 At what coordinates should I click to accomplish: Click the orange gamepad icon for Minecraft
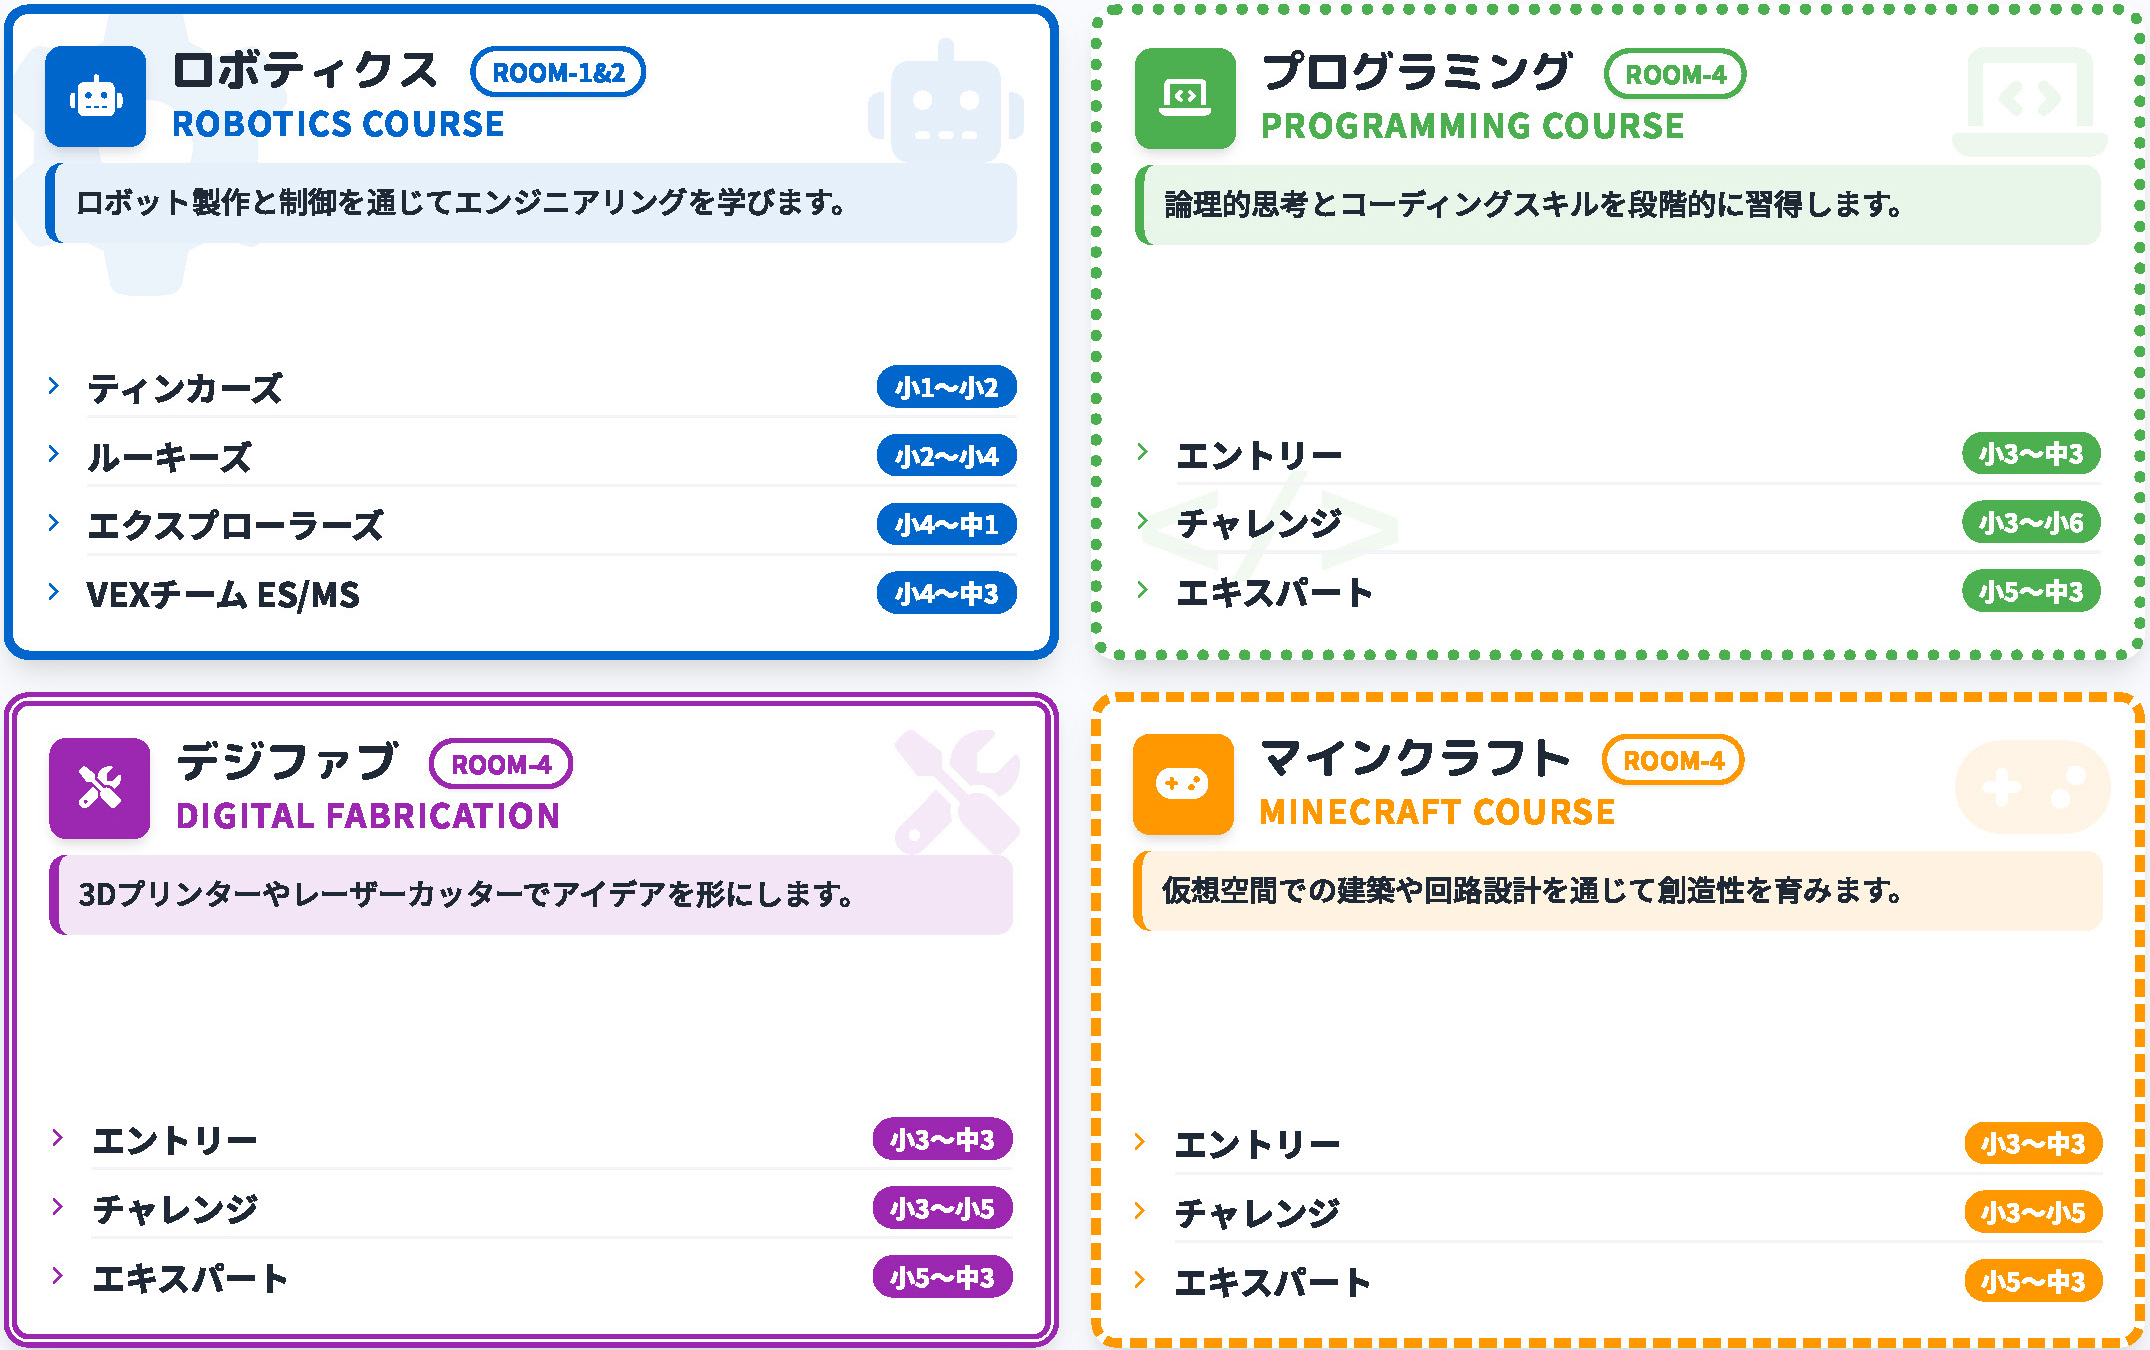(x=1183, y=784)
